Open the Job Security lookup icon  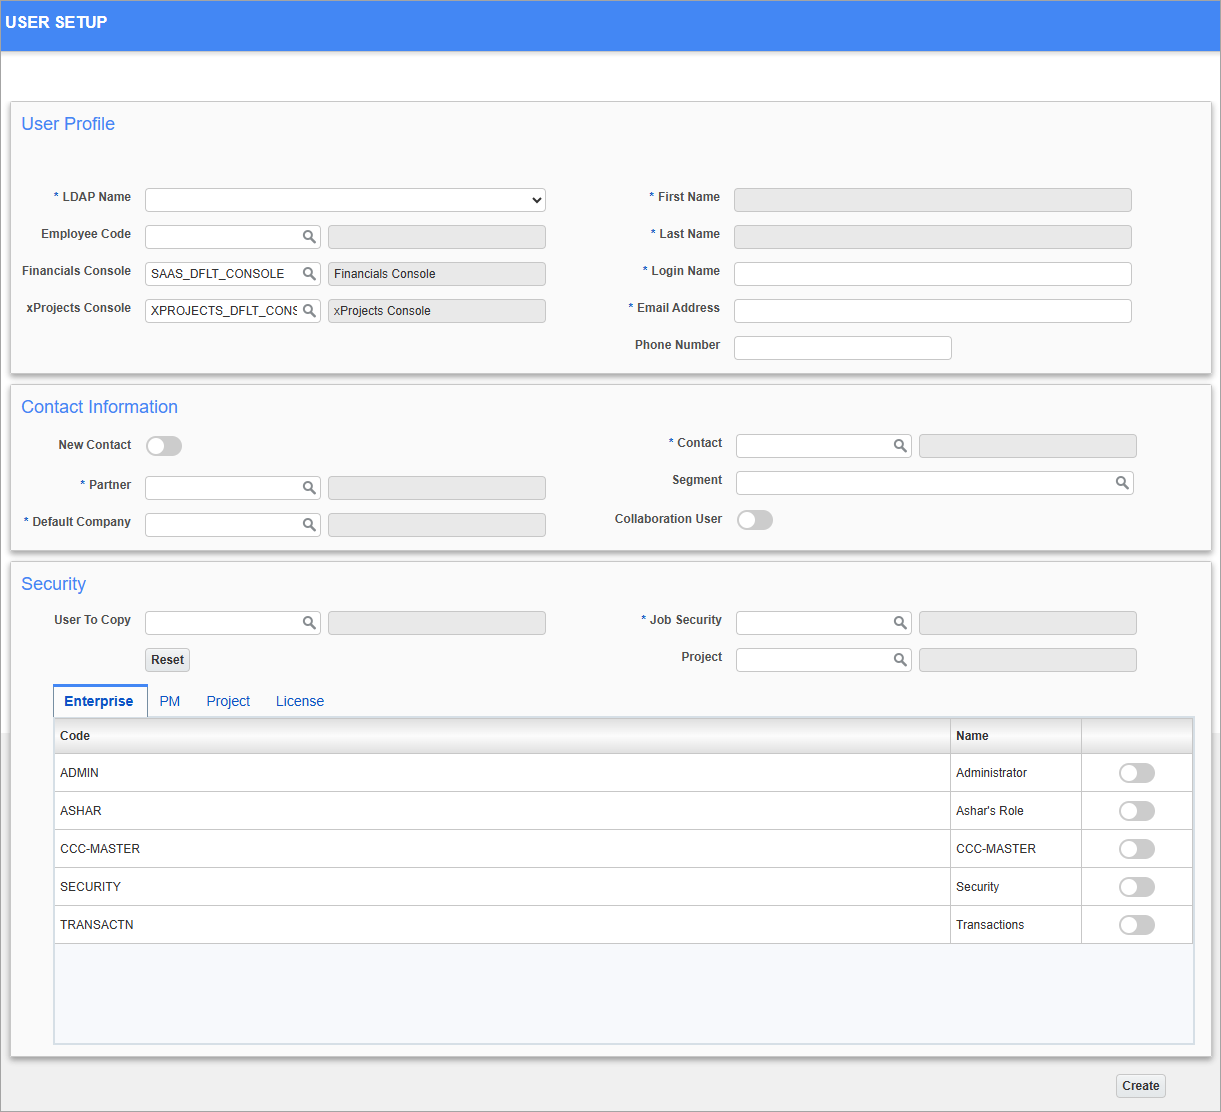[x=900, y=622]
